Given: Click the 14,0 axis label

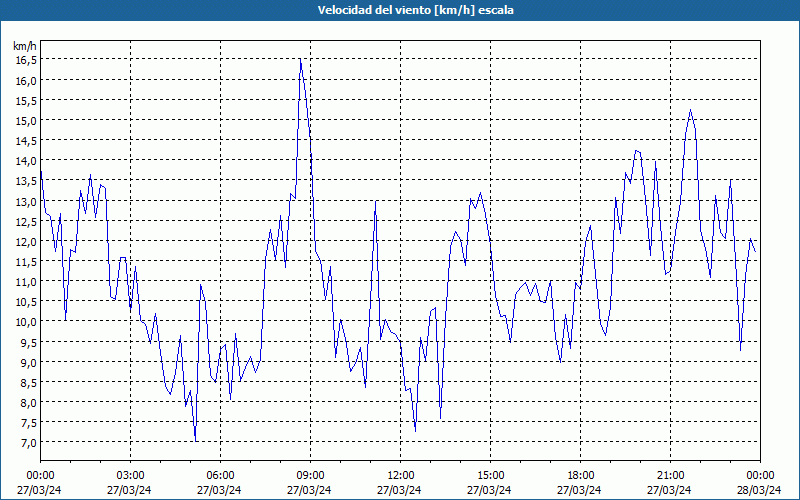Looking at the screenshot, I should pyautogui.click(x=26, y=161).
